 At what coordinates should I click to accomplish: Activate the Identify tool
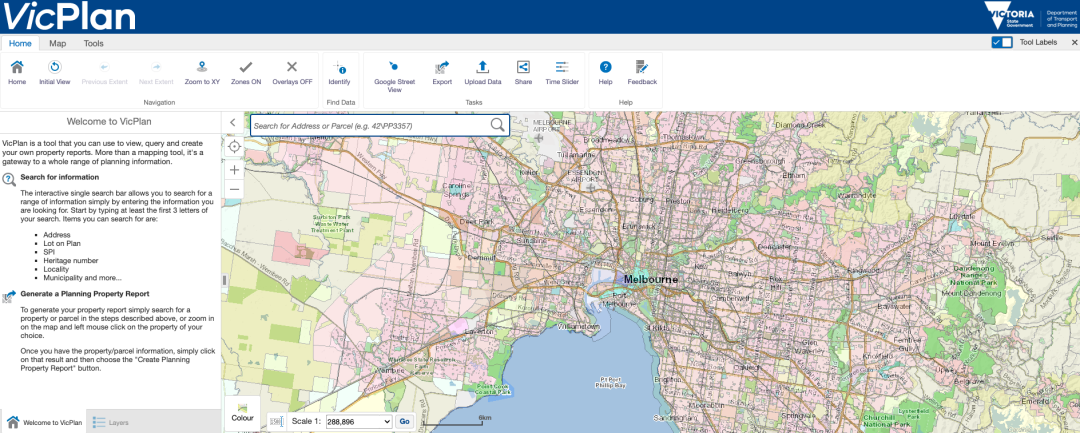tap(340, 72)
